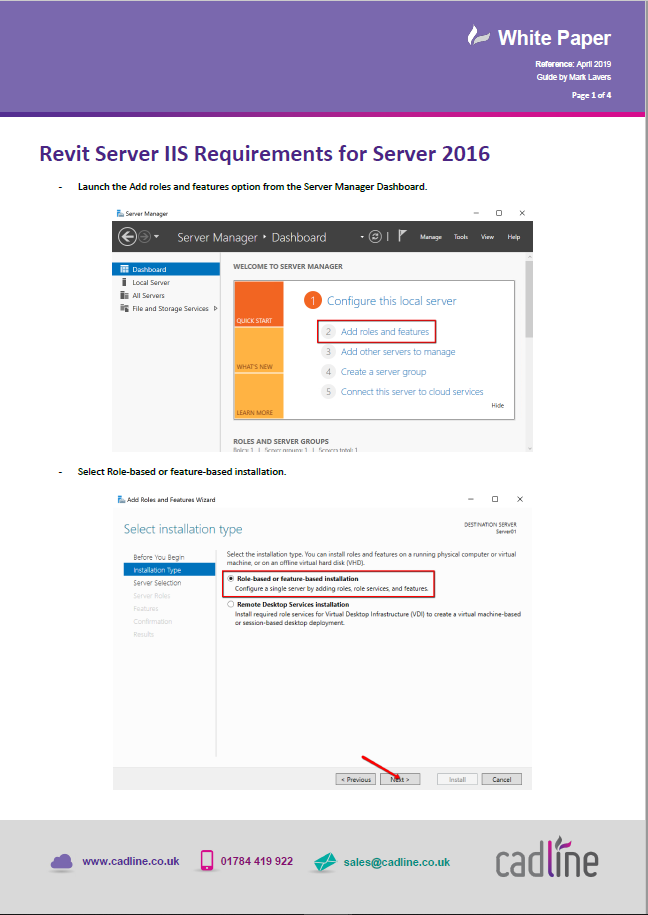Screen dimensions: 648x915
Task: Minimize the Server Manager window
Action: coord(476,213)
